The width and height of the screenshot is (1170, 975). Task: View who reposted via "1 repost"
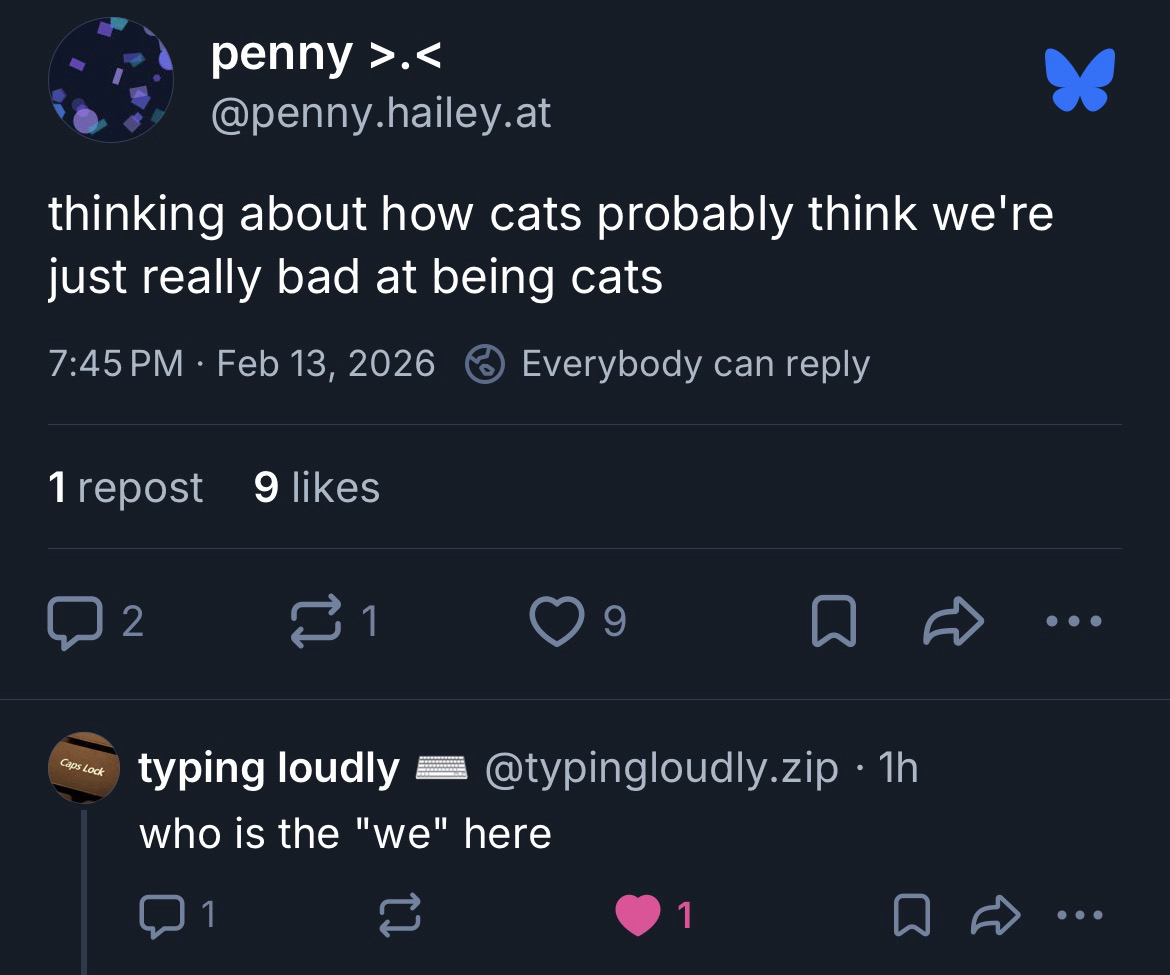point(125,488)
